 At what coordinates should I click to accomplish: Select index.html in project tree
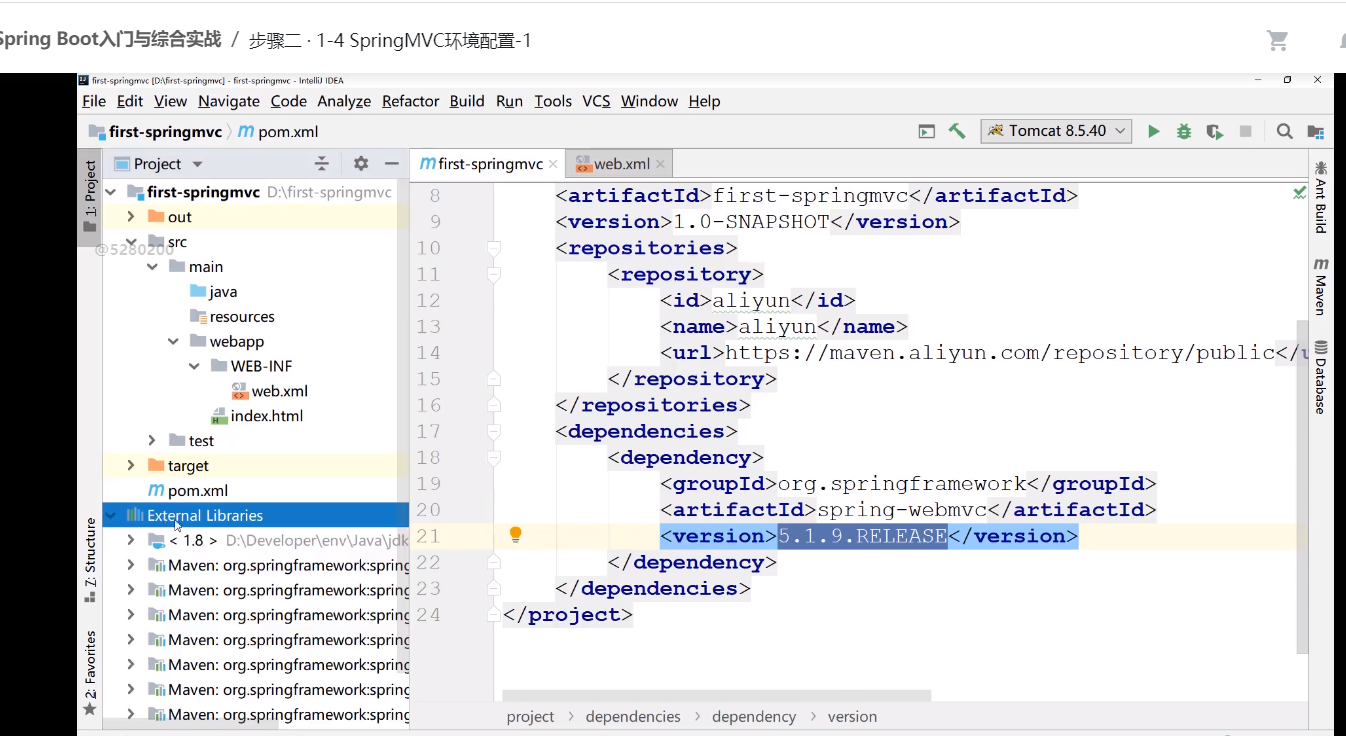[x=256, y=416]
